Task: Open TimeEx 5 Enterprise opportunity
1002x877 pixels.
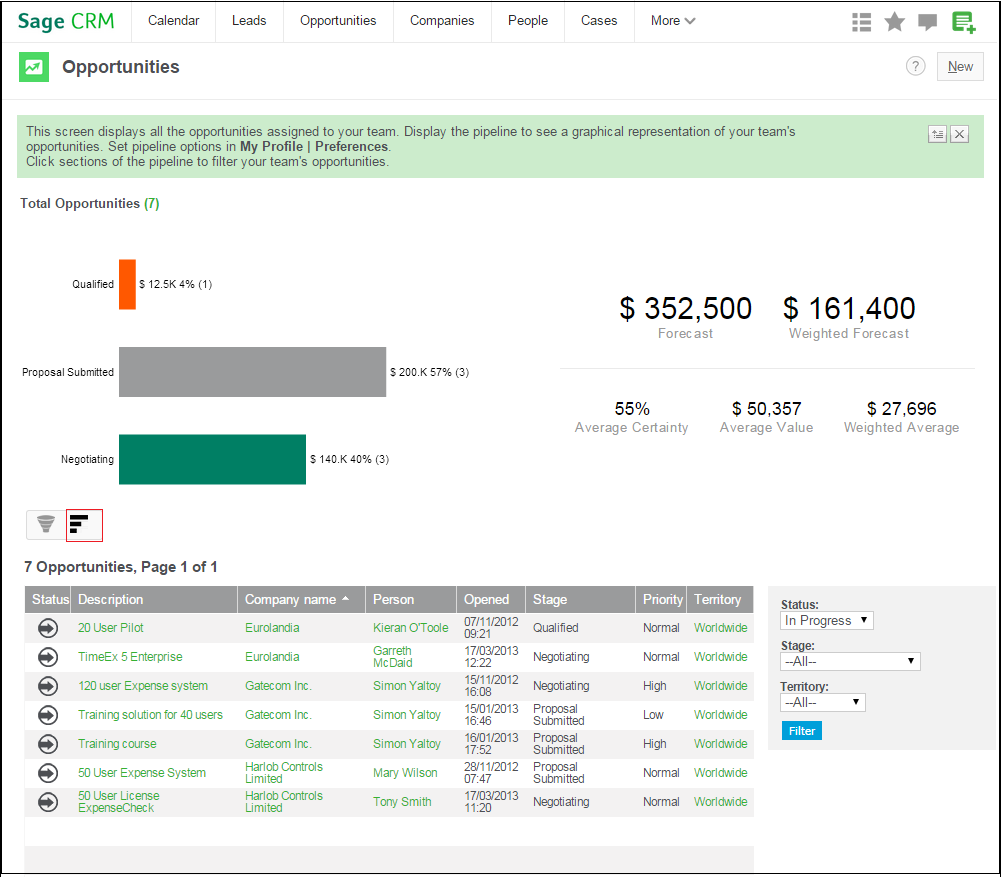Action: pyautogui.click(x=130, y=656)
